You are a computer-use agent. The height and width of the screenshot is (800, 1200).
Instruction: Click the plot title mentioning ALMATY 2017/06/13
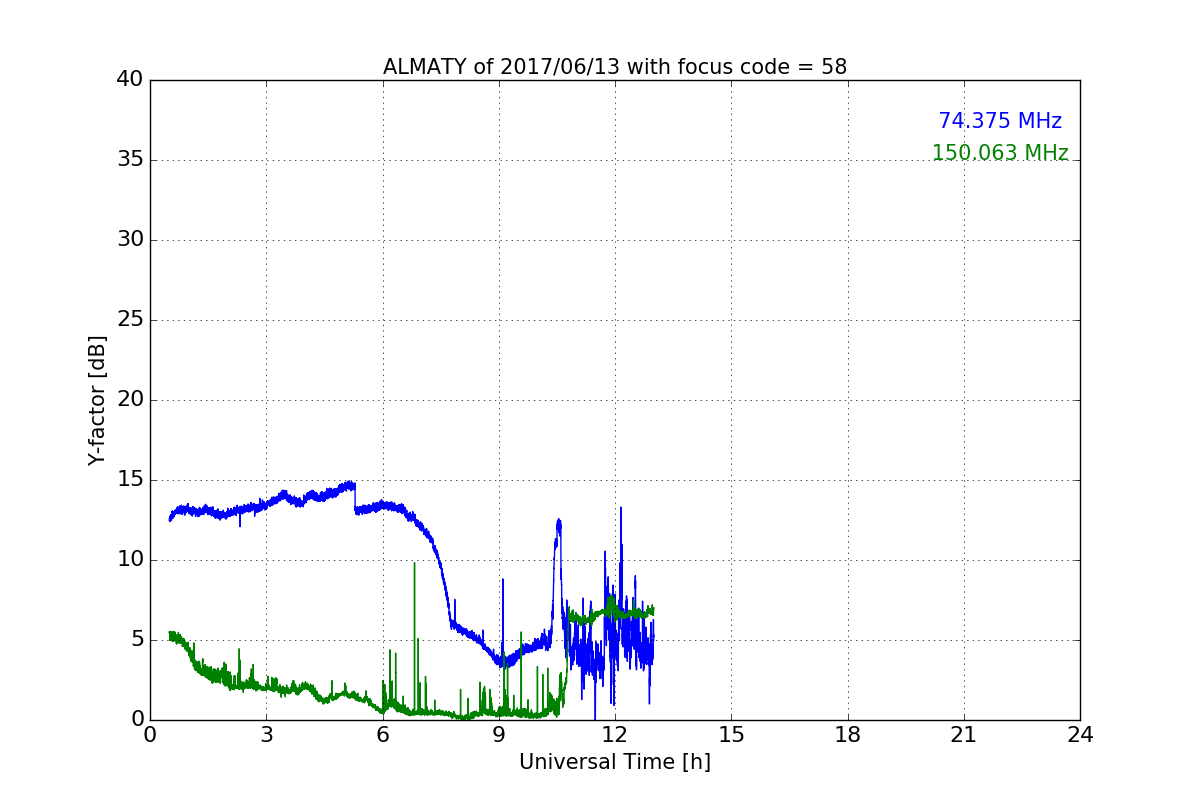(x=615, y=67)
